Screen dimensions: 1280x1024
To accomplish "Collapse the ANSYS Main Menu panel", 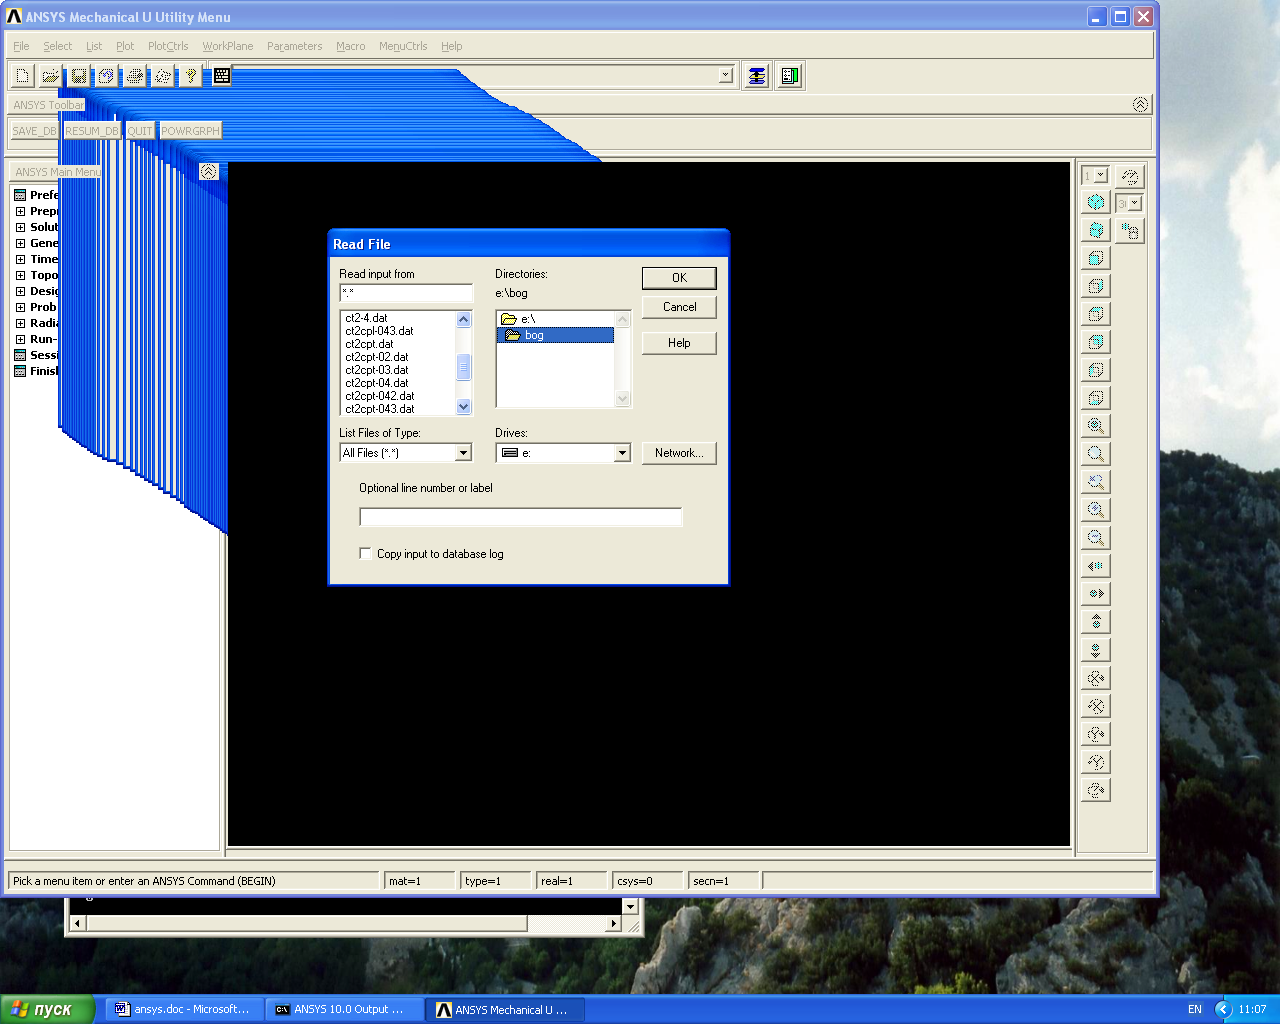I will (x=208, y=171).
